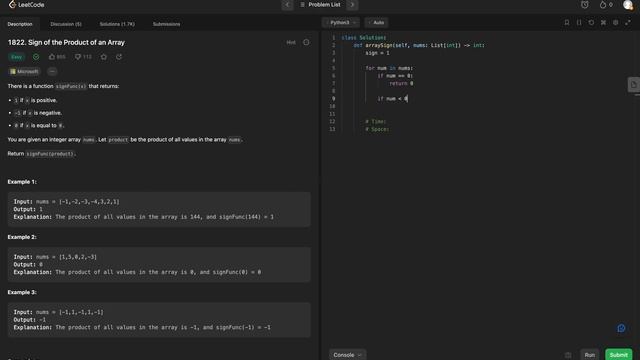Go to the previous problem arrow
Screen dimensions: 640x360
287,5
